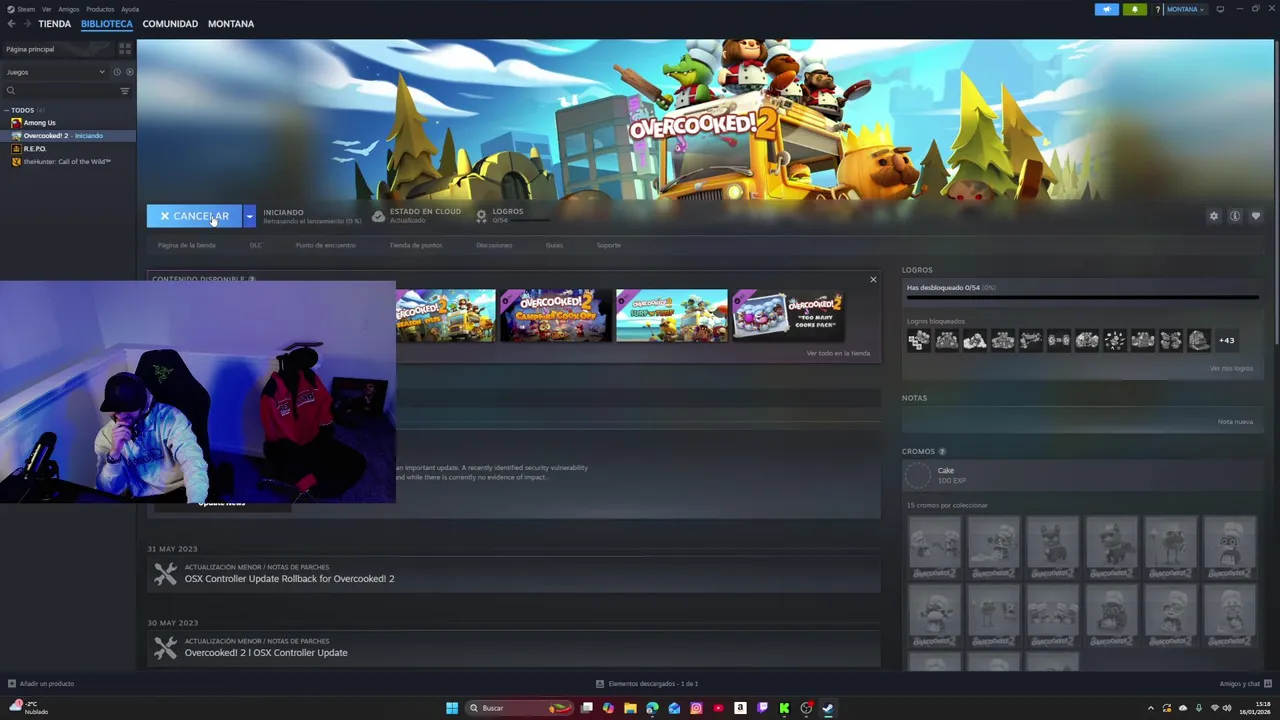Open the DLC tab
Image resolution: width=1280 pixels, height=720 pixels.
pos(256,245)
